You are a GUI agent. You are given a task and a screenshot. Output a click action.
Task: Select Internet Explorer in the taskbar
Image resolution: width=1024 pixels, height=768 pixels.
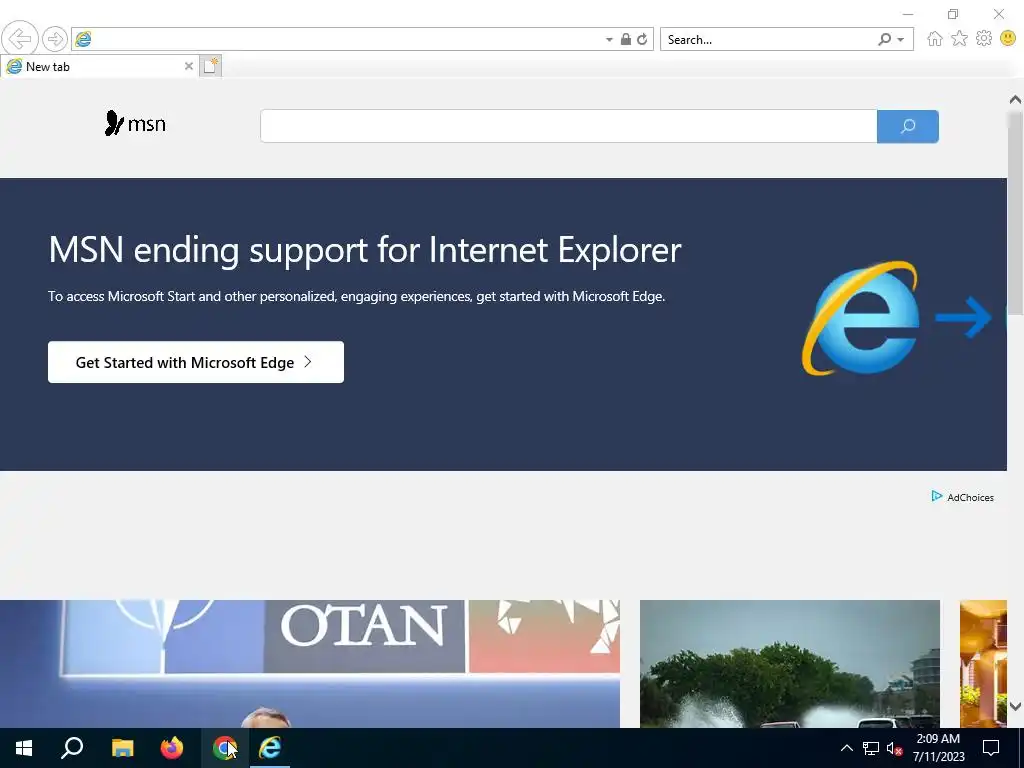[270, 748]
